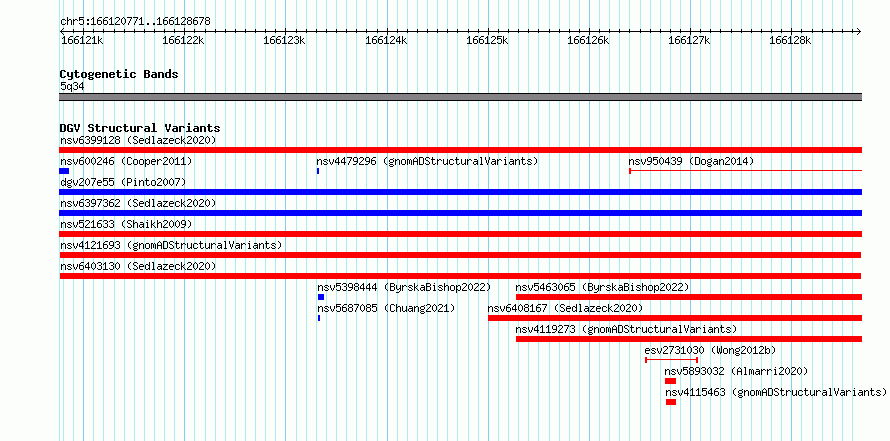Click the 166126k ruler tick label
Screen dimensions: 890x441
(x=589, y=40)
